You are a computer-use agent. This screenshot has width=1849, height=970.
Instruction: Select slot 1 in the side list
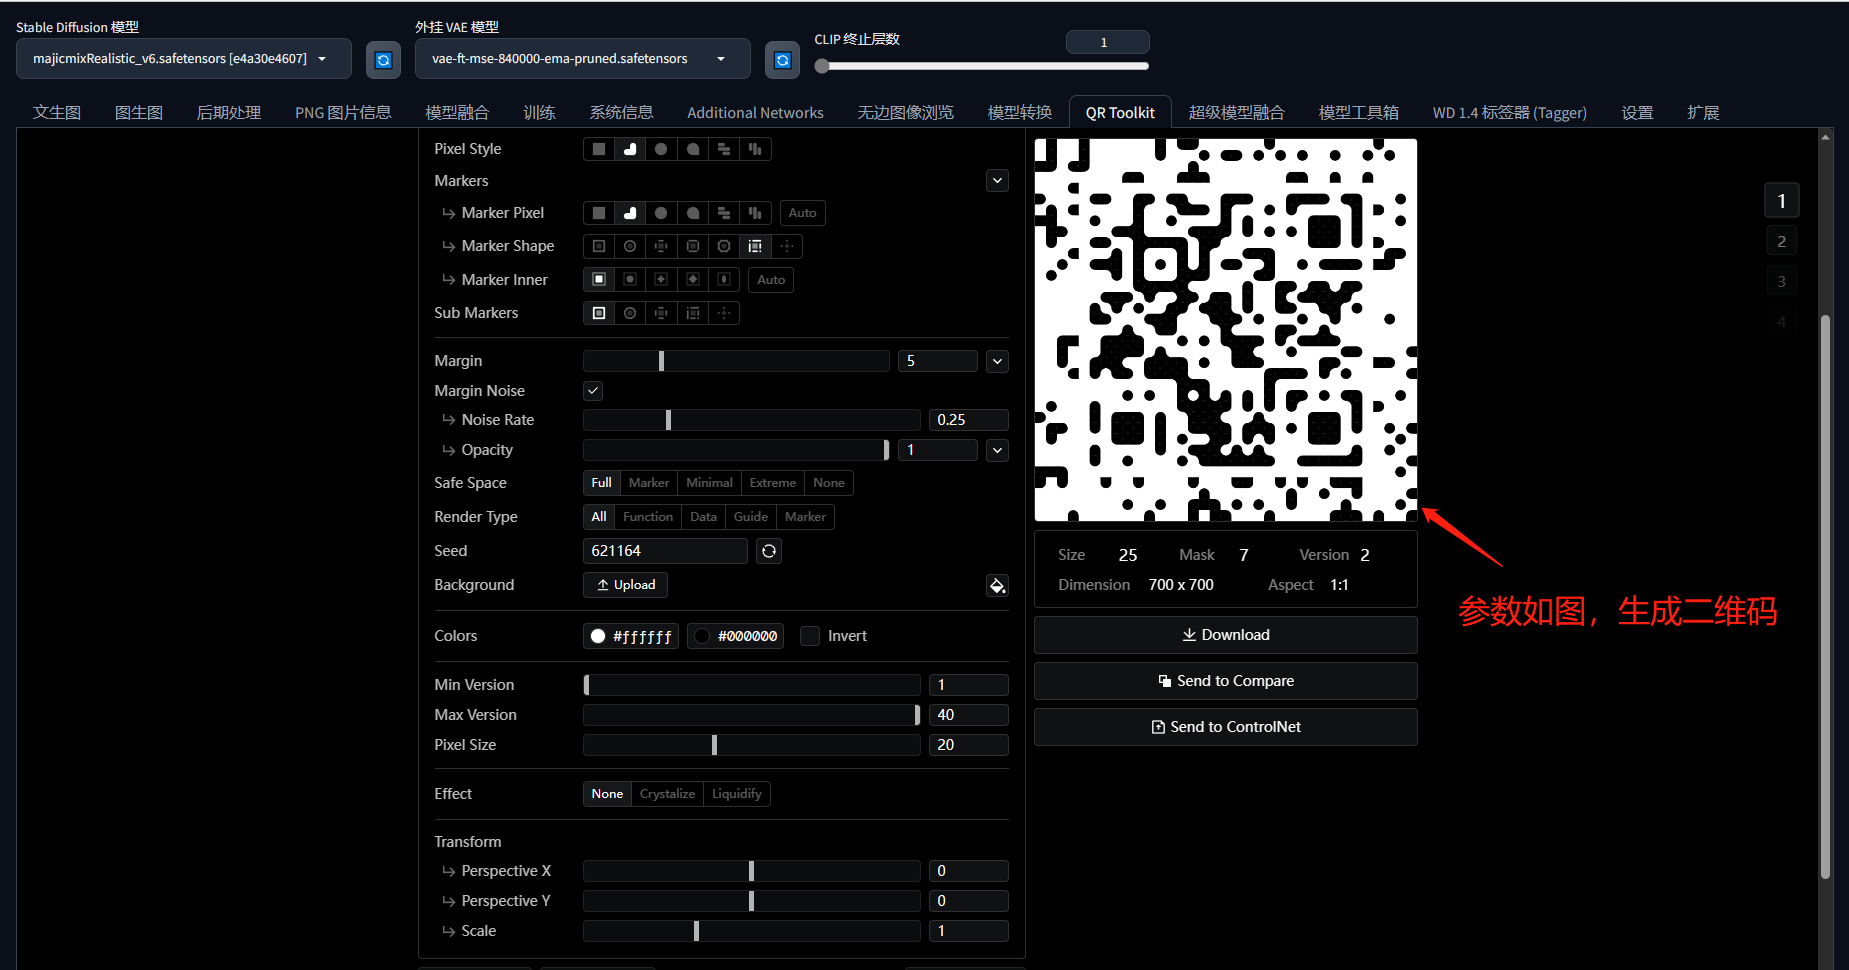tap(1781, 201)
